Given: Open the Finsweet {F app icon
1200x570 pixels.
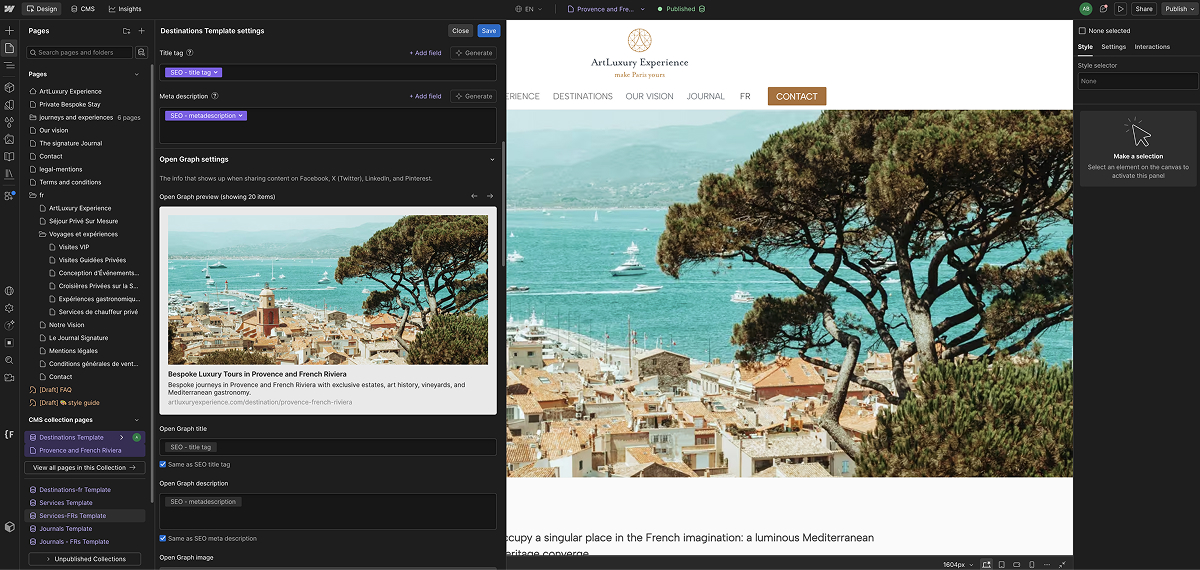Looking at the screenshot, I should (9, 434).
